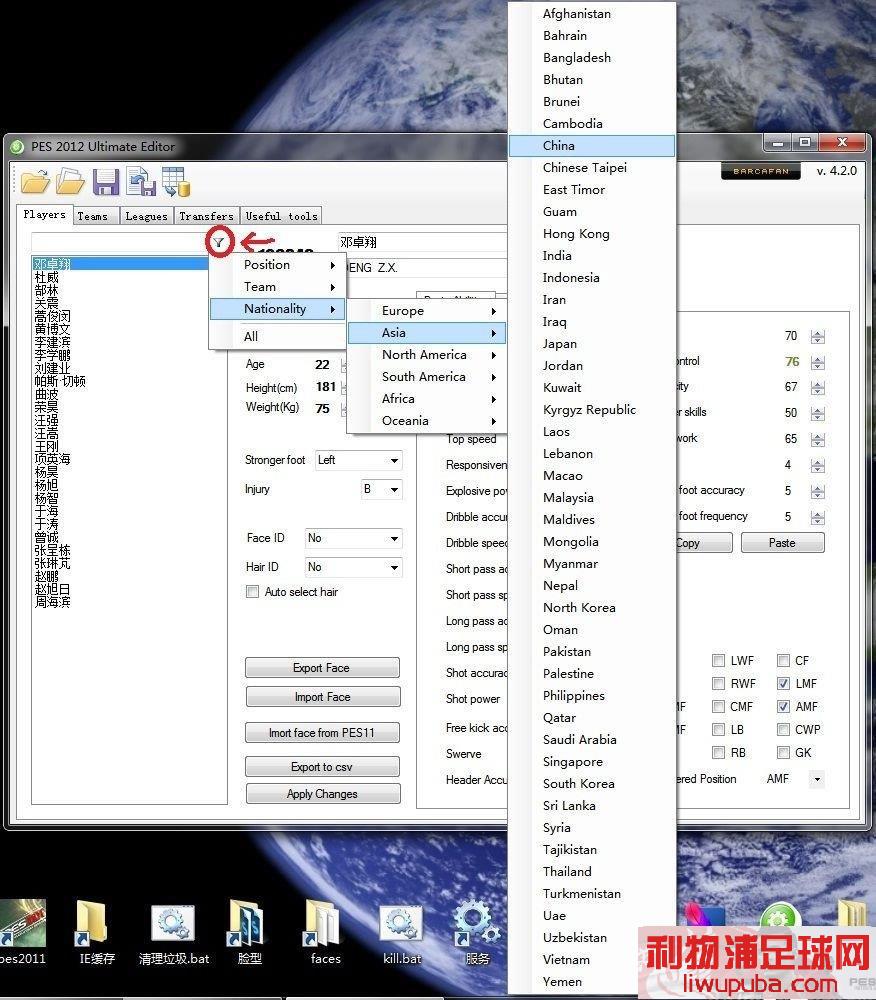Screen dimensions: 876x1000
Task: Click the Import Face button
Action: tap(323, 697)
